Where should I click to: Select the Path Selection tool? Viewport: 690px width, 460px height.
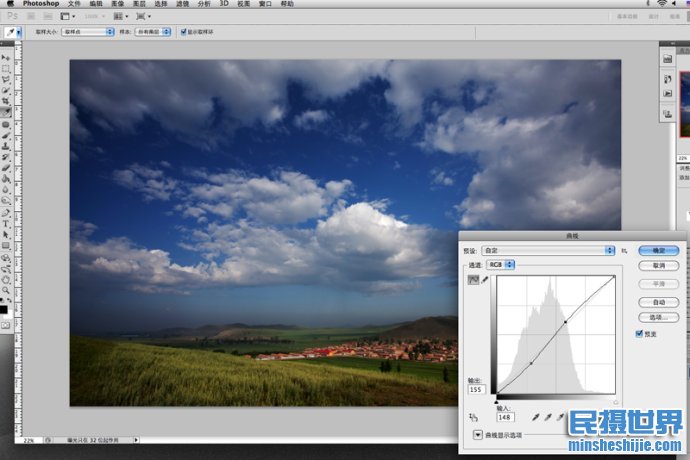point(6,235)
